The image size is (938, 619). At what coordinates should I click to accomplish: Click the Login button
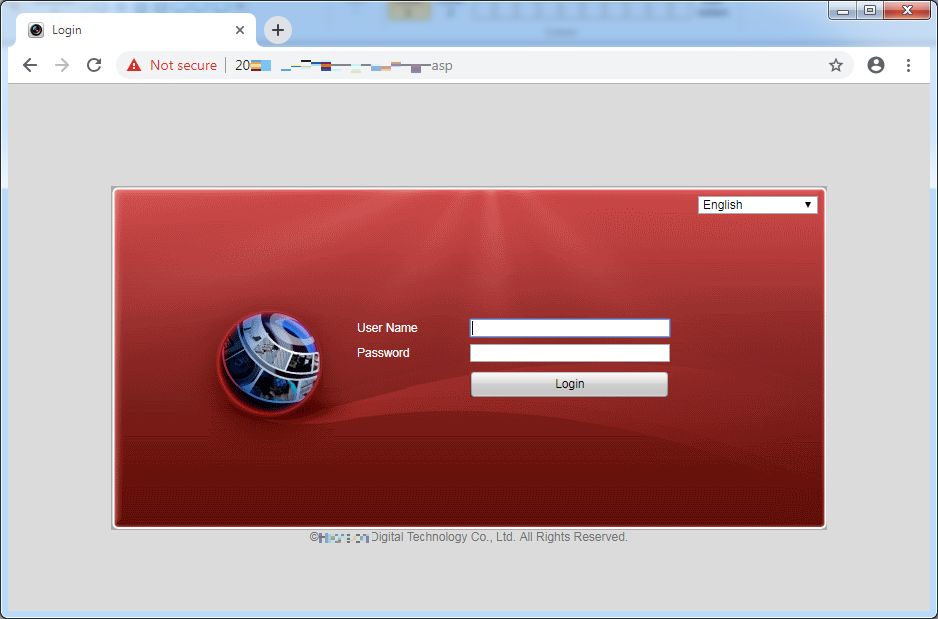(x=569, y=384)
